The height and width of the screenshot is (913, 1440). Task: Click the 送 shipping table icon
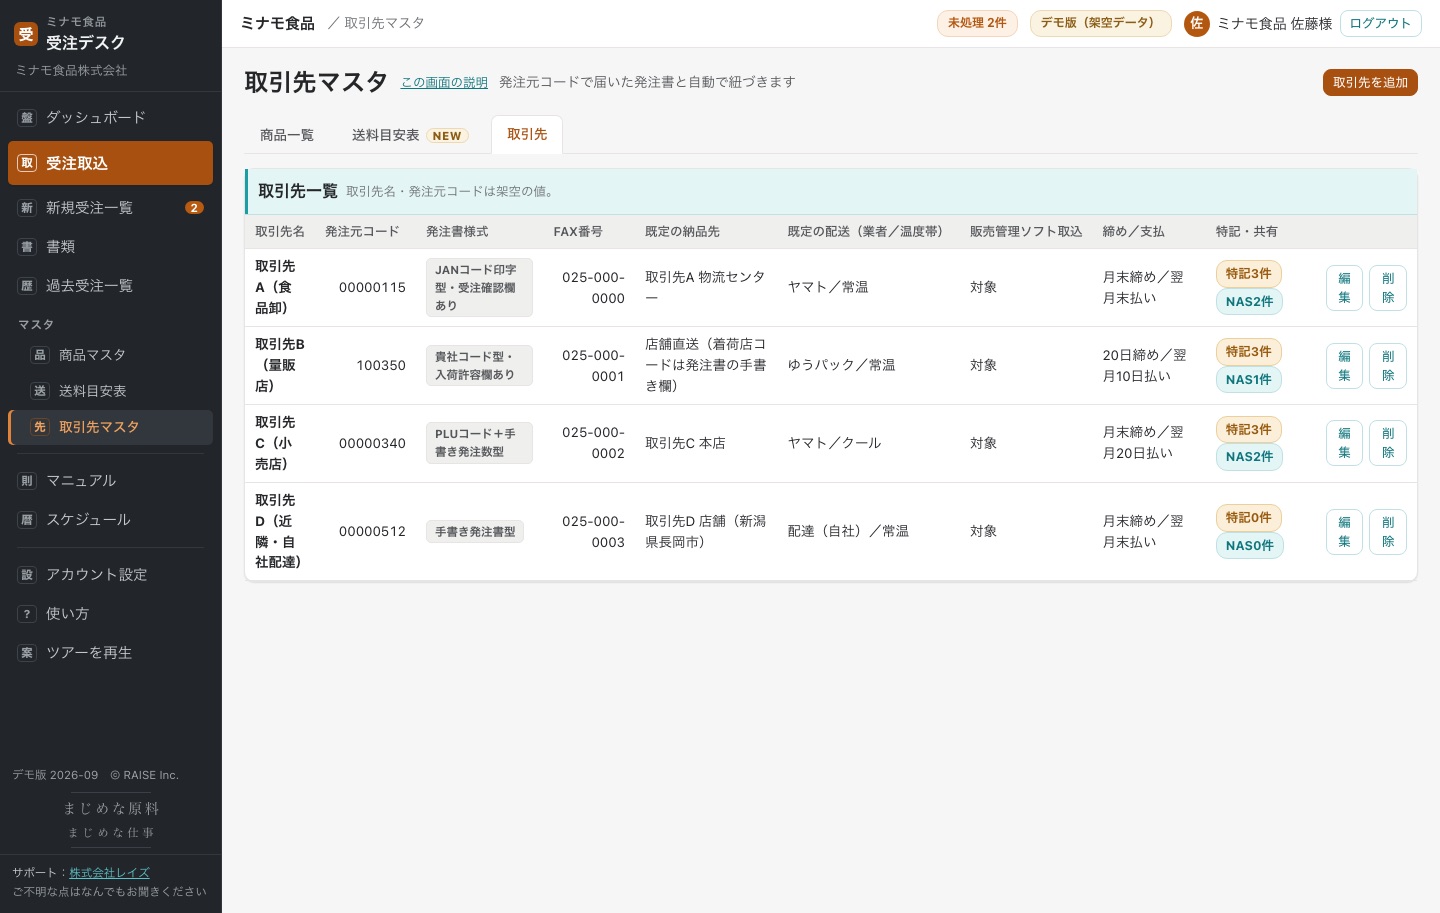click(x=40, y=391)
